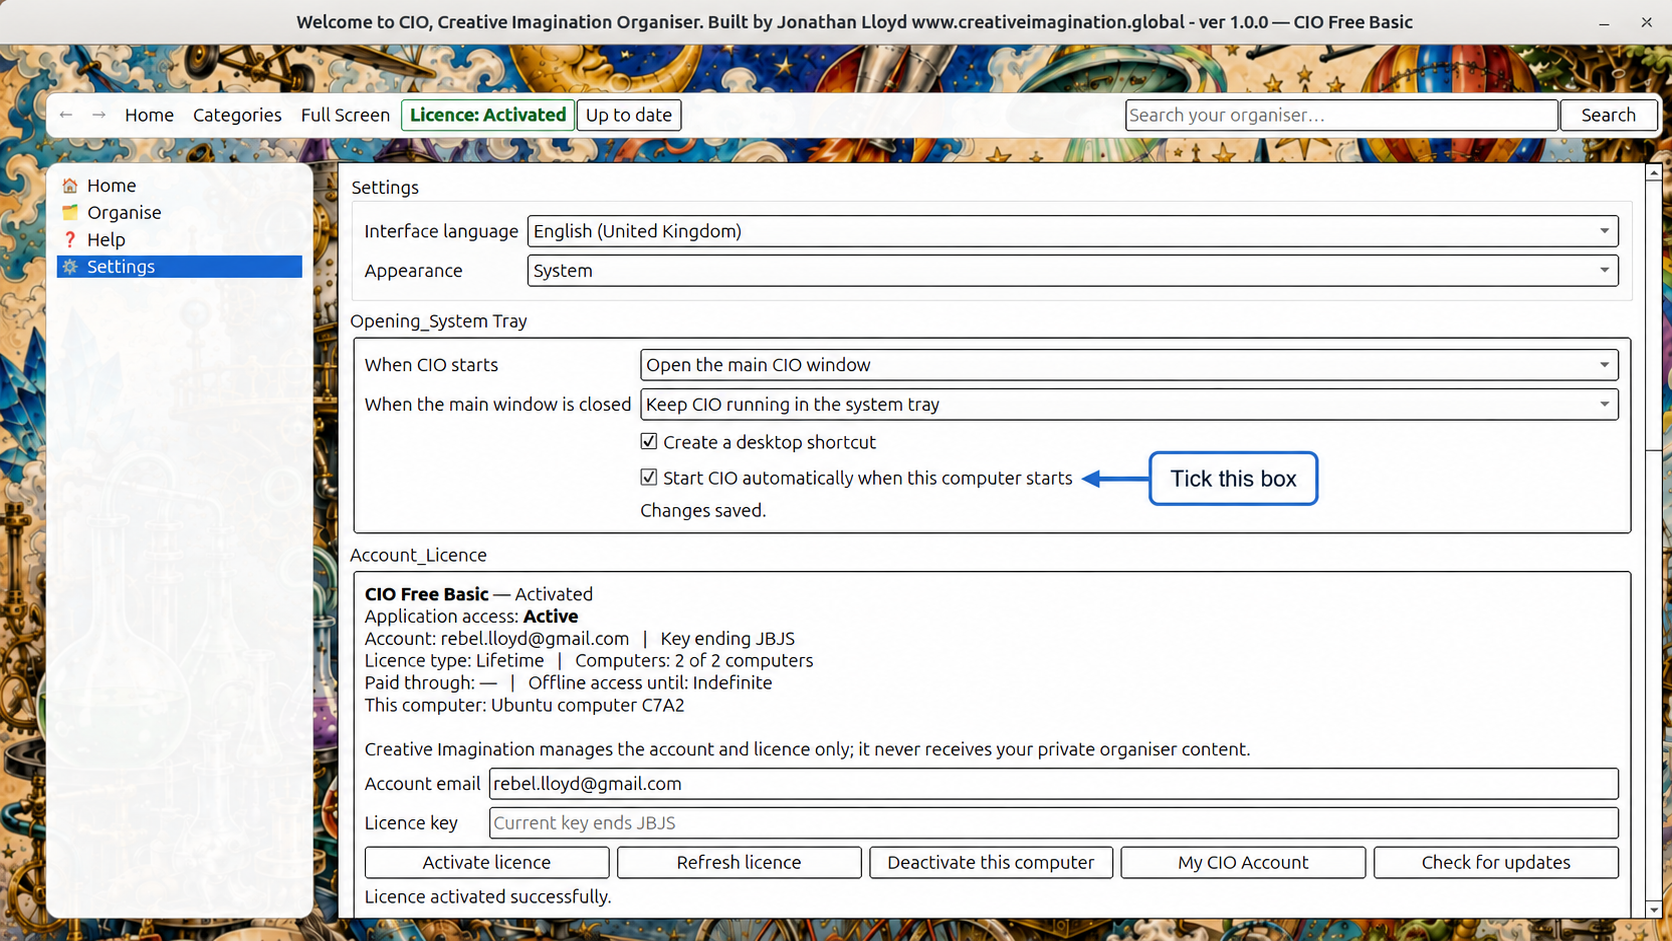Click the 'Changes saved.' status text
This screenshot has width=1672, height=941.
point(703,510)
